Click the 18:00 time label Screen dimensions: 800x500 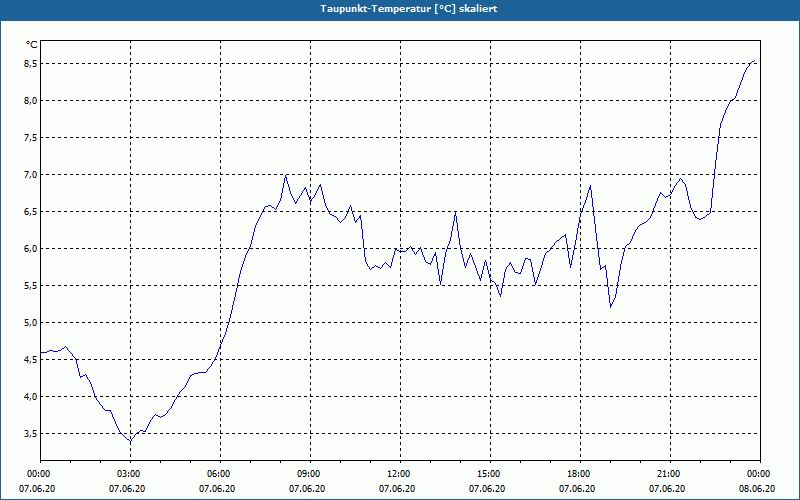(580, 474)
